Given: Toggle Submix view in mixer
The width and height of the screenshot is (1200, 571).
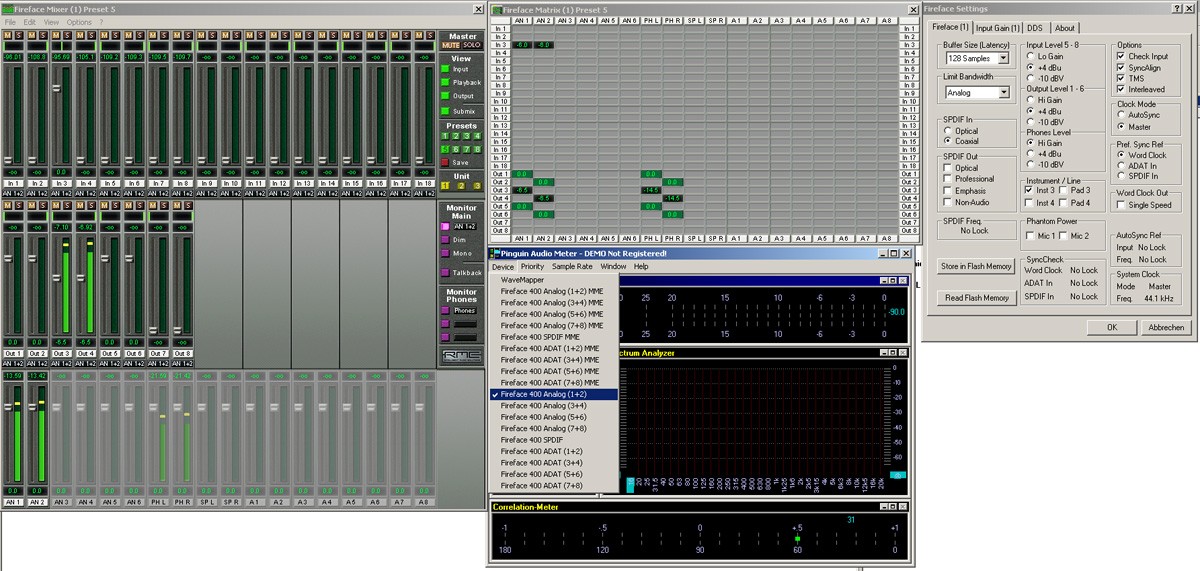Looking at the screenshot, I should pyautogui.click(x=447, y=111).
